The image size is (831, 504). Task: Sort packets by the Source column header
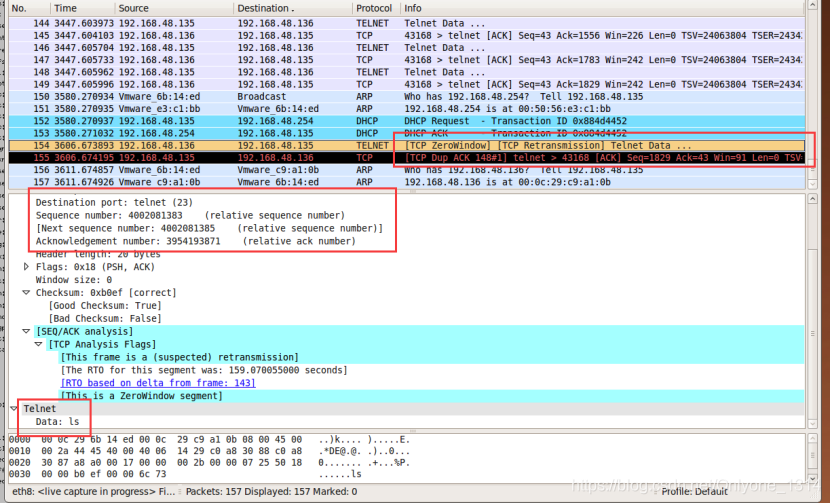pyautogui.click(x=174, y=8)
